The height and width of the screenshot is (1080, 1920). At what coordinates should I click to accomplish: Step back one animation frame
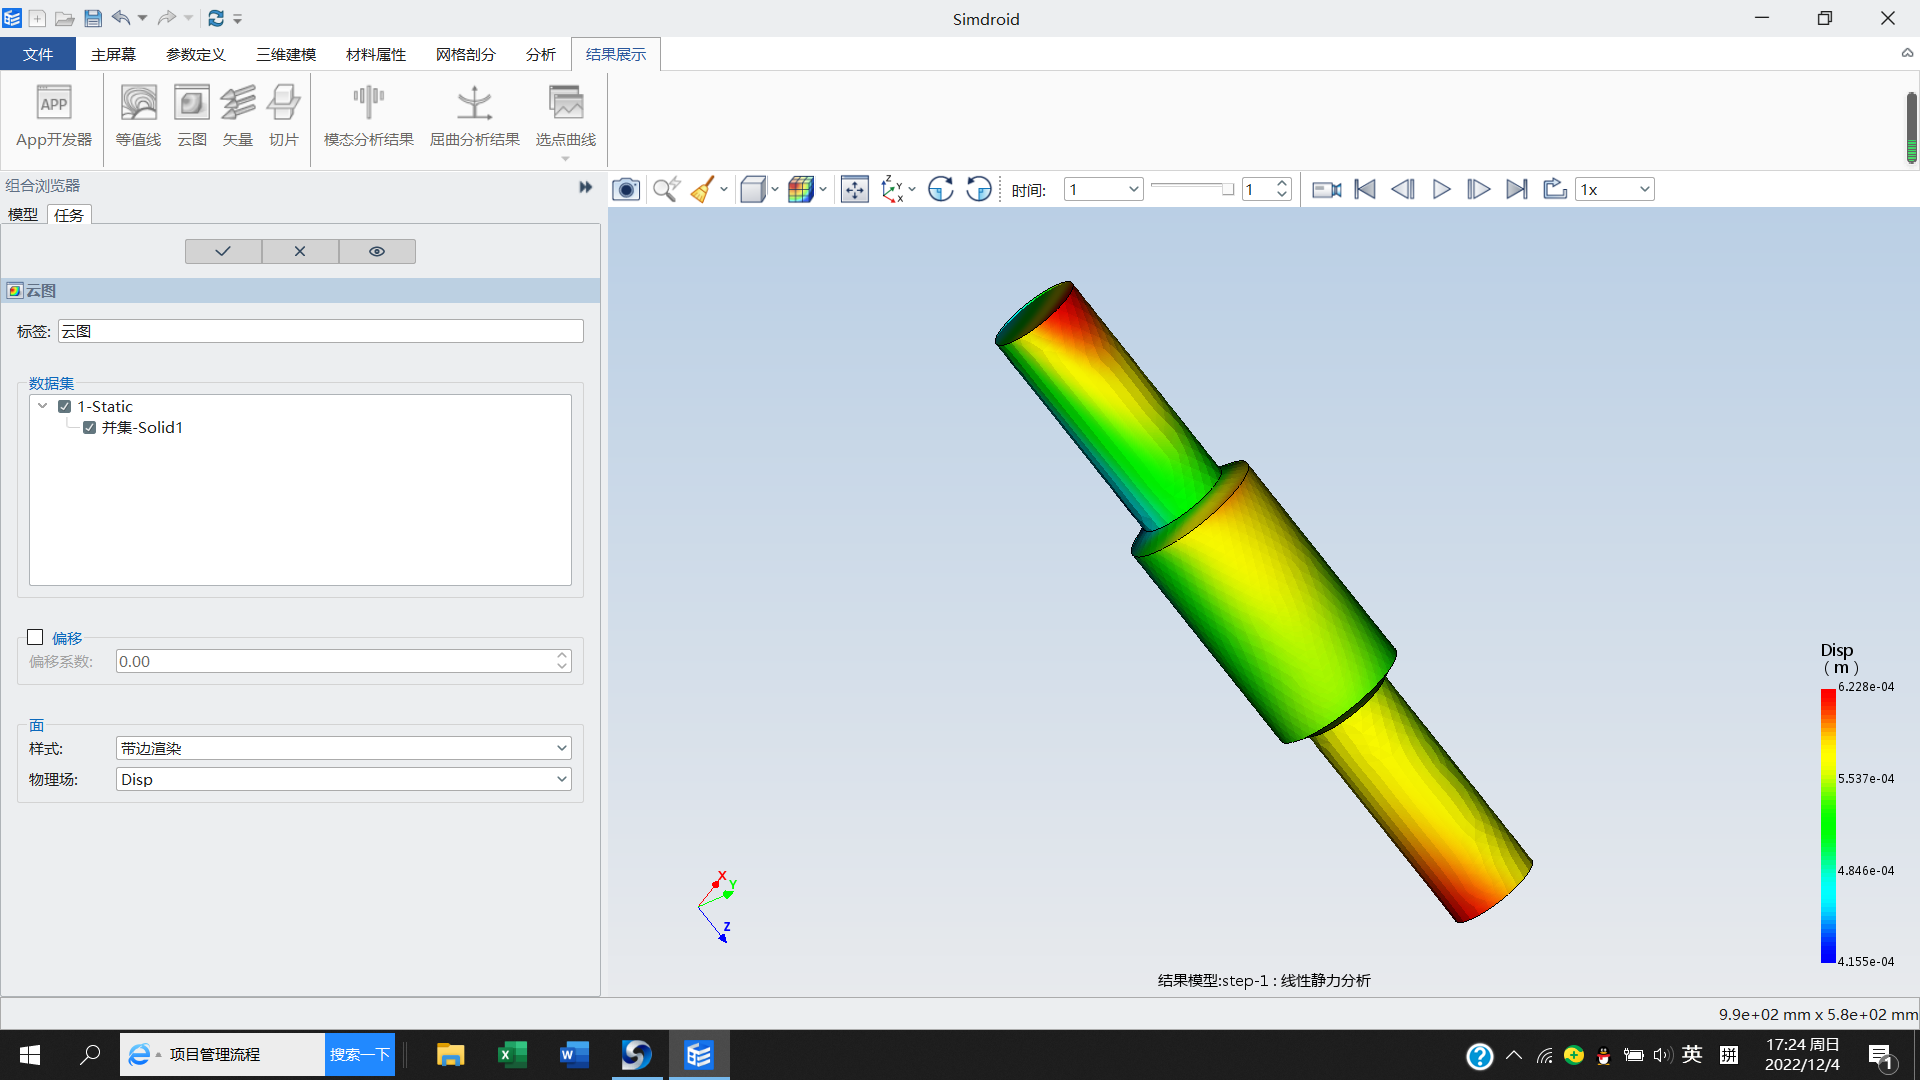pos(1403,189)
